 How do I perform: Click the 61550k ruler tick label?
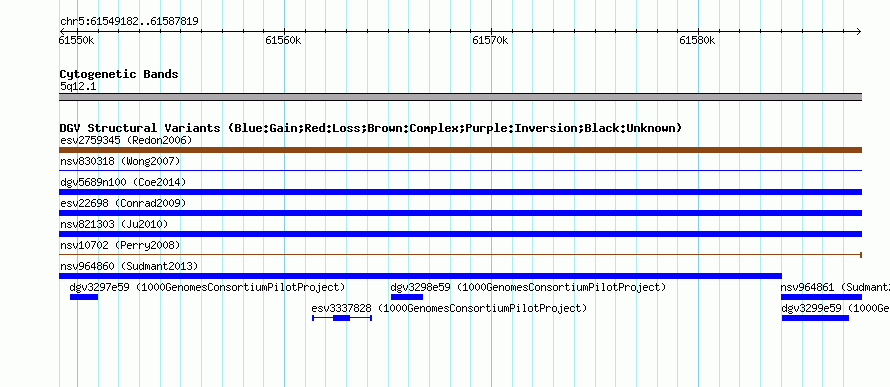77,40
